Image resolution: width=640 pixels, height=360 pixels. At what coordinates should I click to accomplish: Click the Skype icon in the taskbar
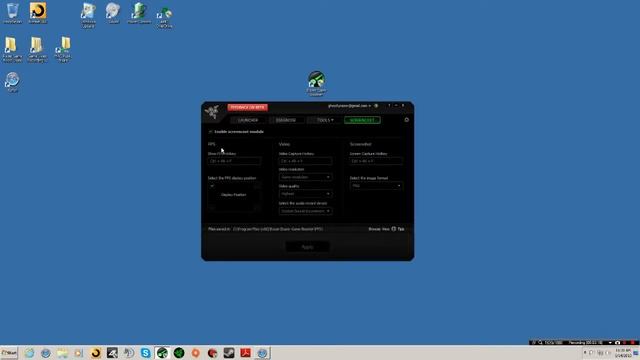point(145,353)
